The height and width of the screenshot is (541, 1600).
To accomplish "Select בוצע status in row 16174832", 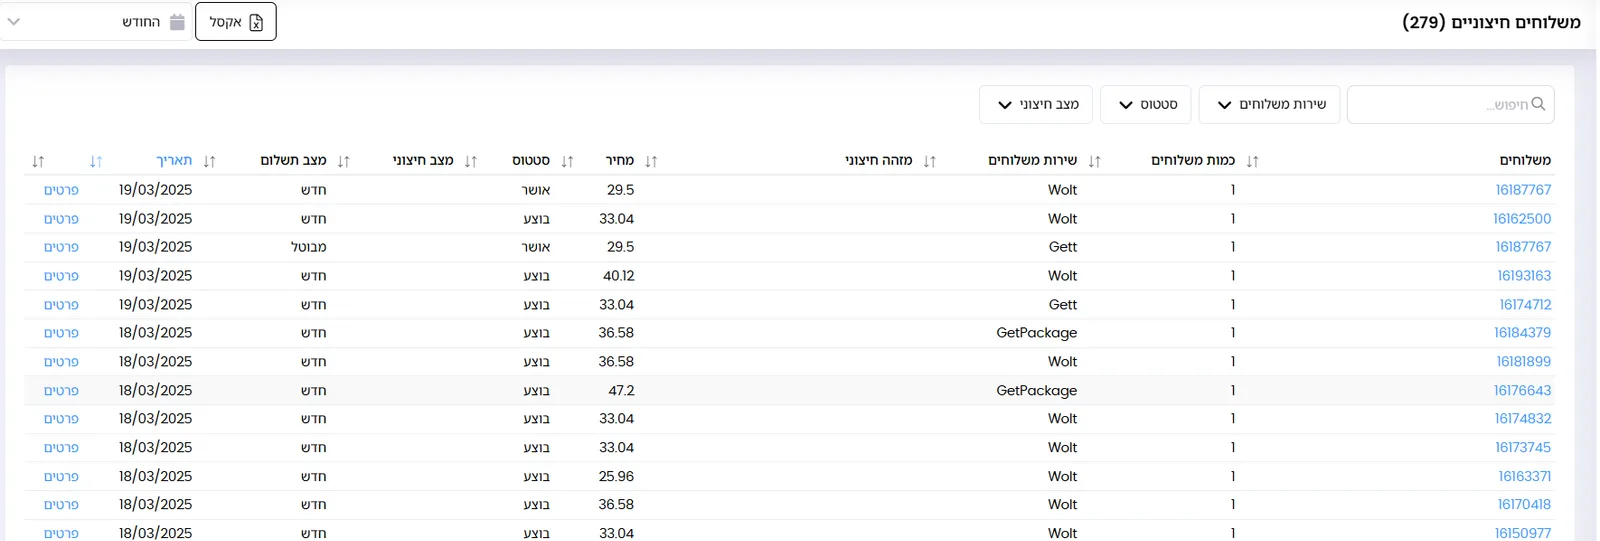I will (x=536, y=419).
